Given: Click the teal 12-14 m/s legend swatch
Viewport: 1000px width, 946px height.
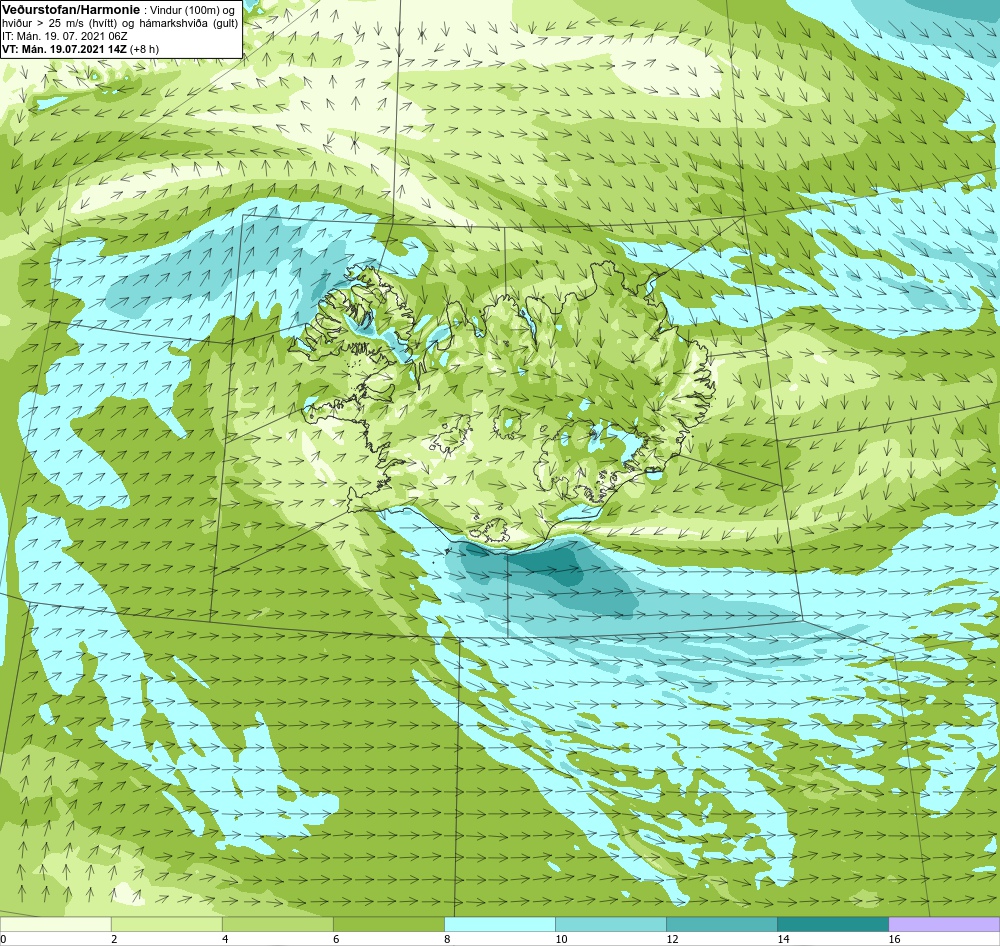Looking at the screenshot, I should pyautogui.click(x=721, y=924).
